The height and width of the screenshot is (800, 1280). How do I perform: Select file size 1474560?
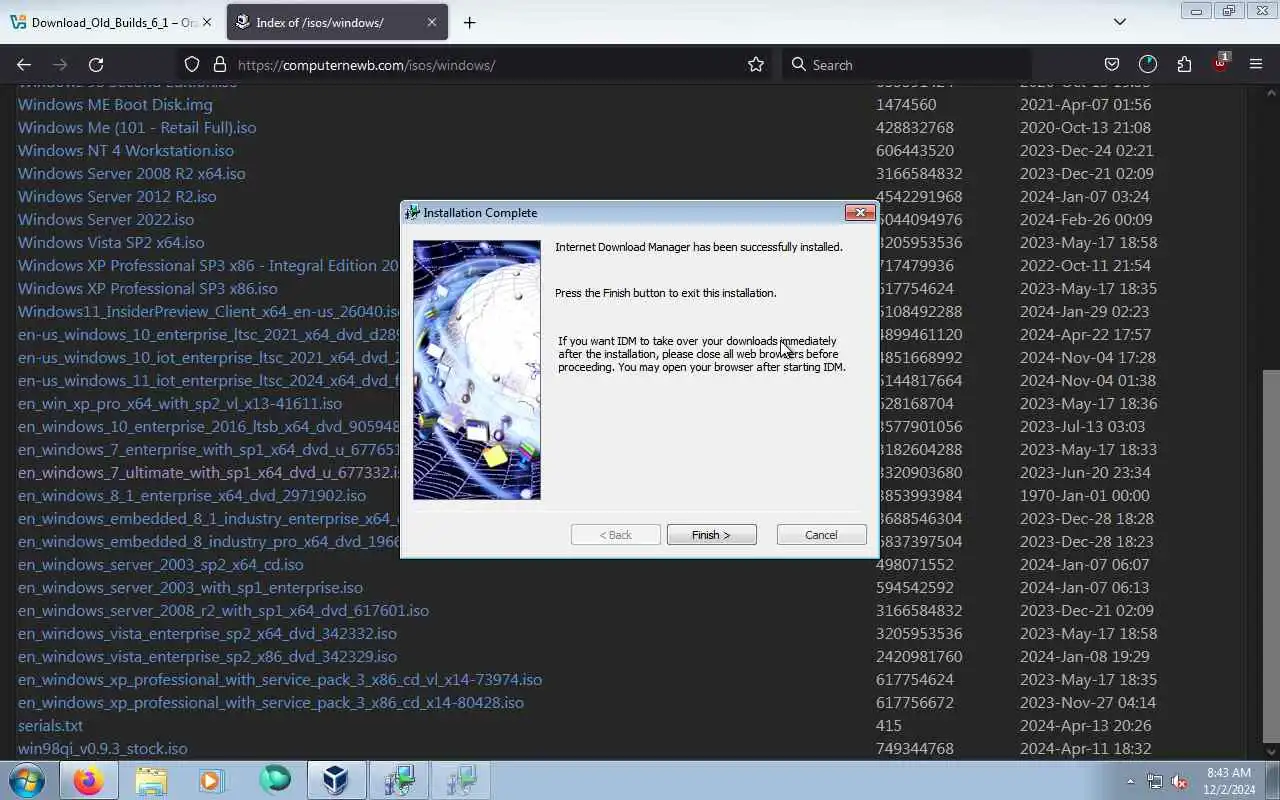point(906,104)
